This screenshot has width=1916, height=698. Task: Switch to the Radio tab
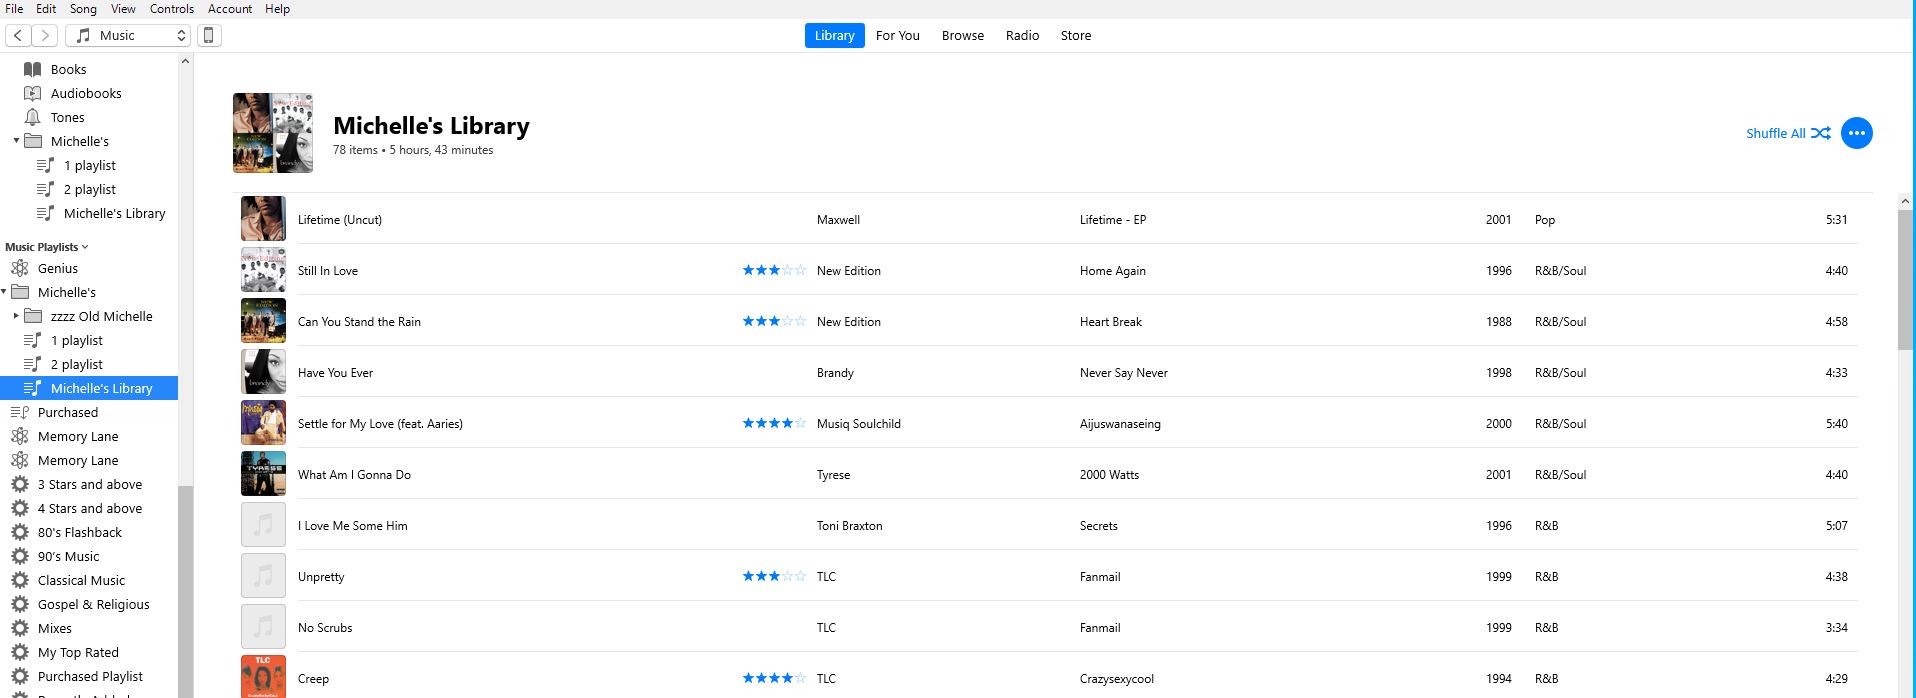[1022, 35]
